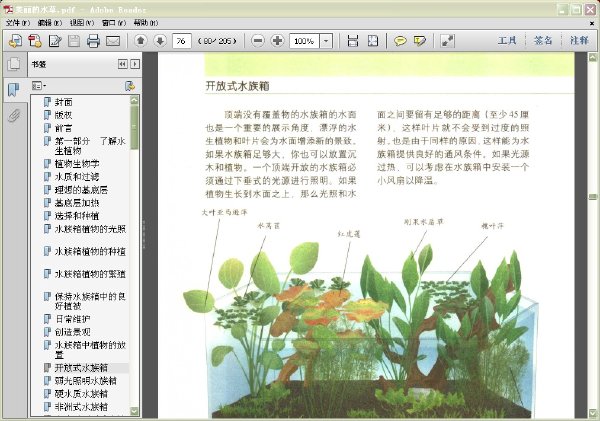Zoom in with the plus button
Image resolution: width=600 pixels, height=421 pixels.
(x=277, y=41)
